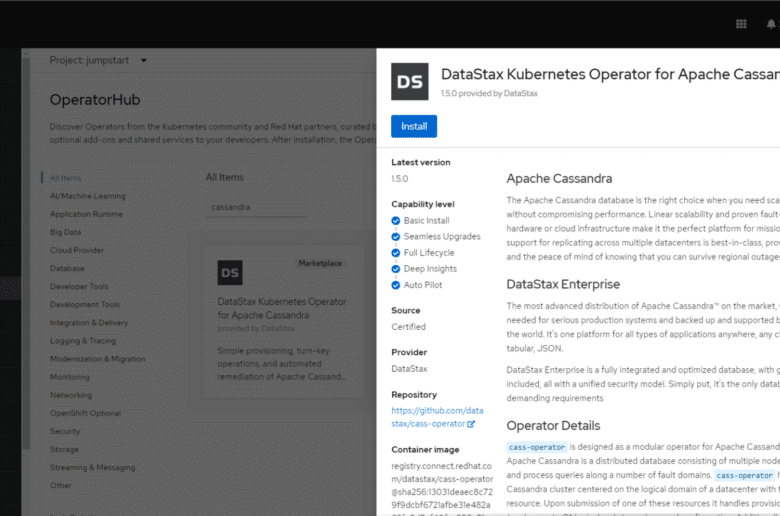Select the Other category

pyautogui.click(x=61, y=486)
